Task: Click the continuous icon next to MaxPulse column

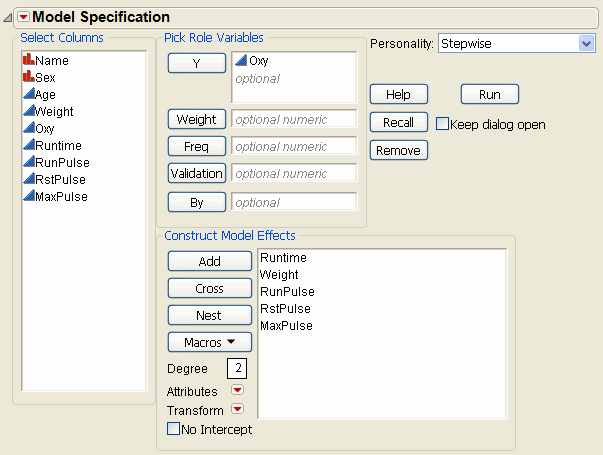Action: point(27,196)
